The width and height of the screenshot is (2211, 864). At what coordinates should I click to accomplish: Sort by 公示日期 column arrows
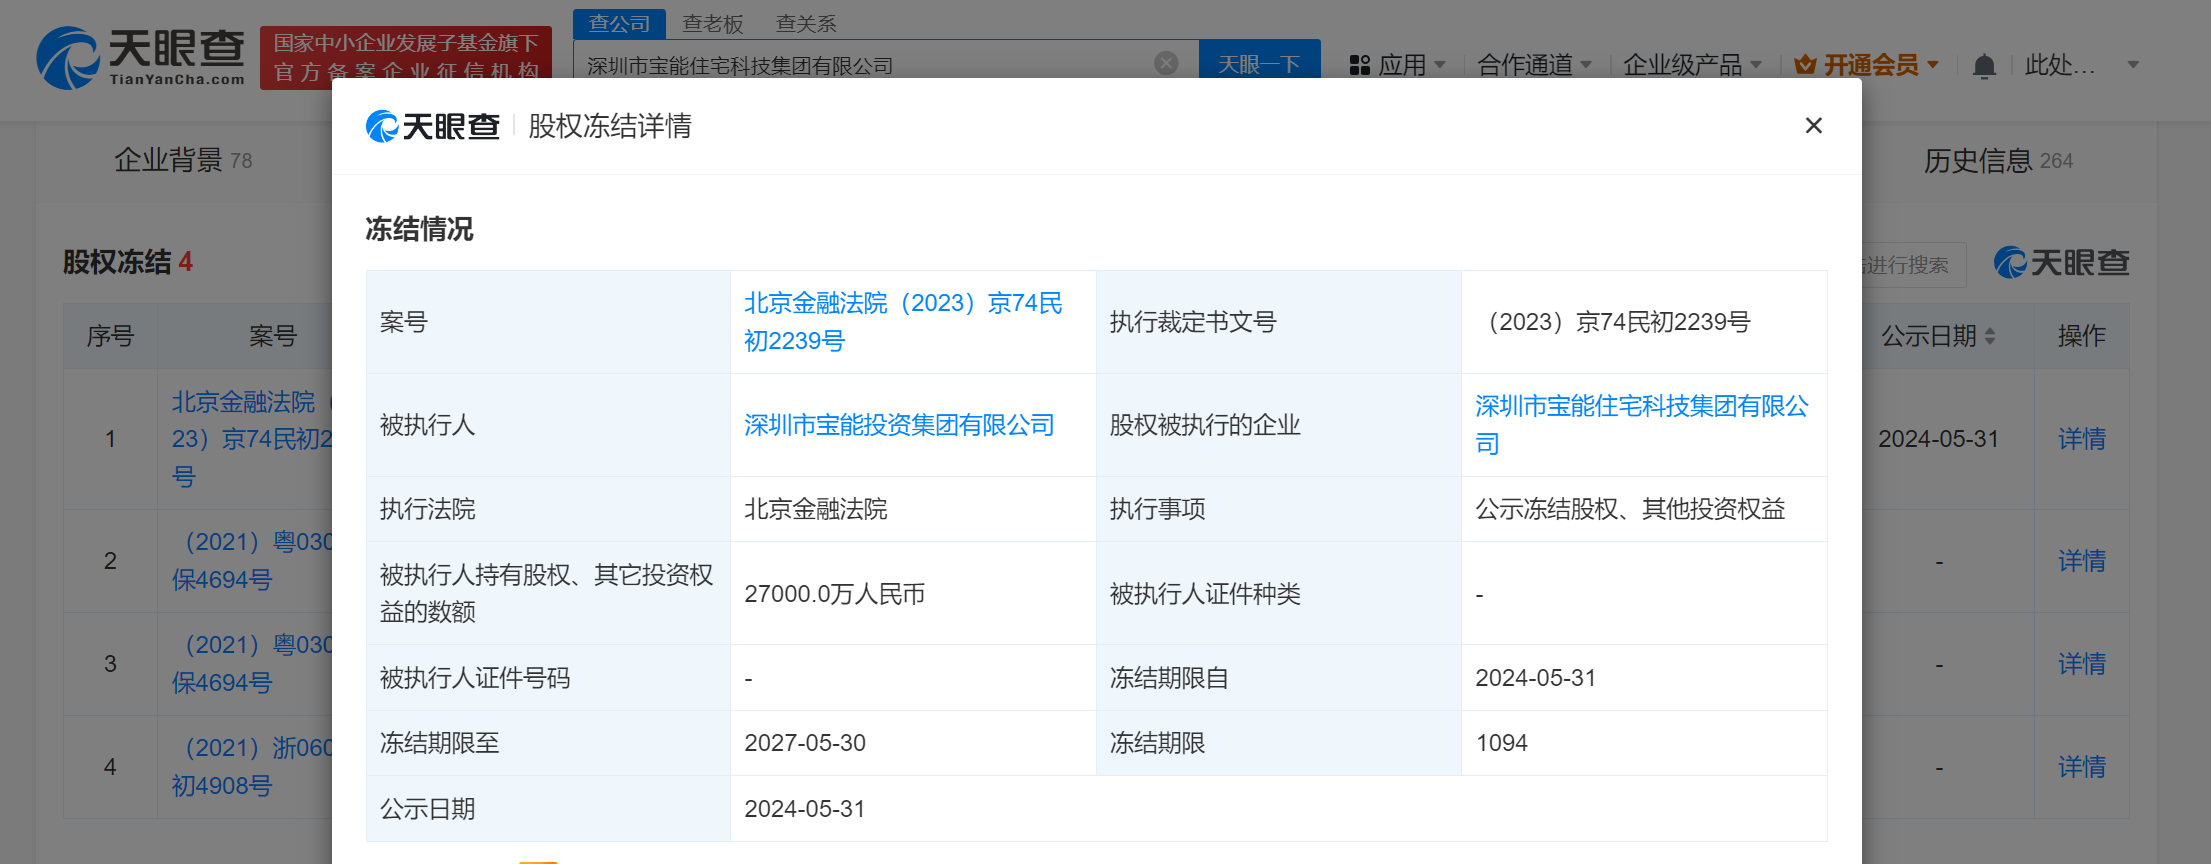tap(1990, 336)
